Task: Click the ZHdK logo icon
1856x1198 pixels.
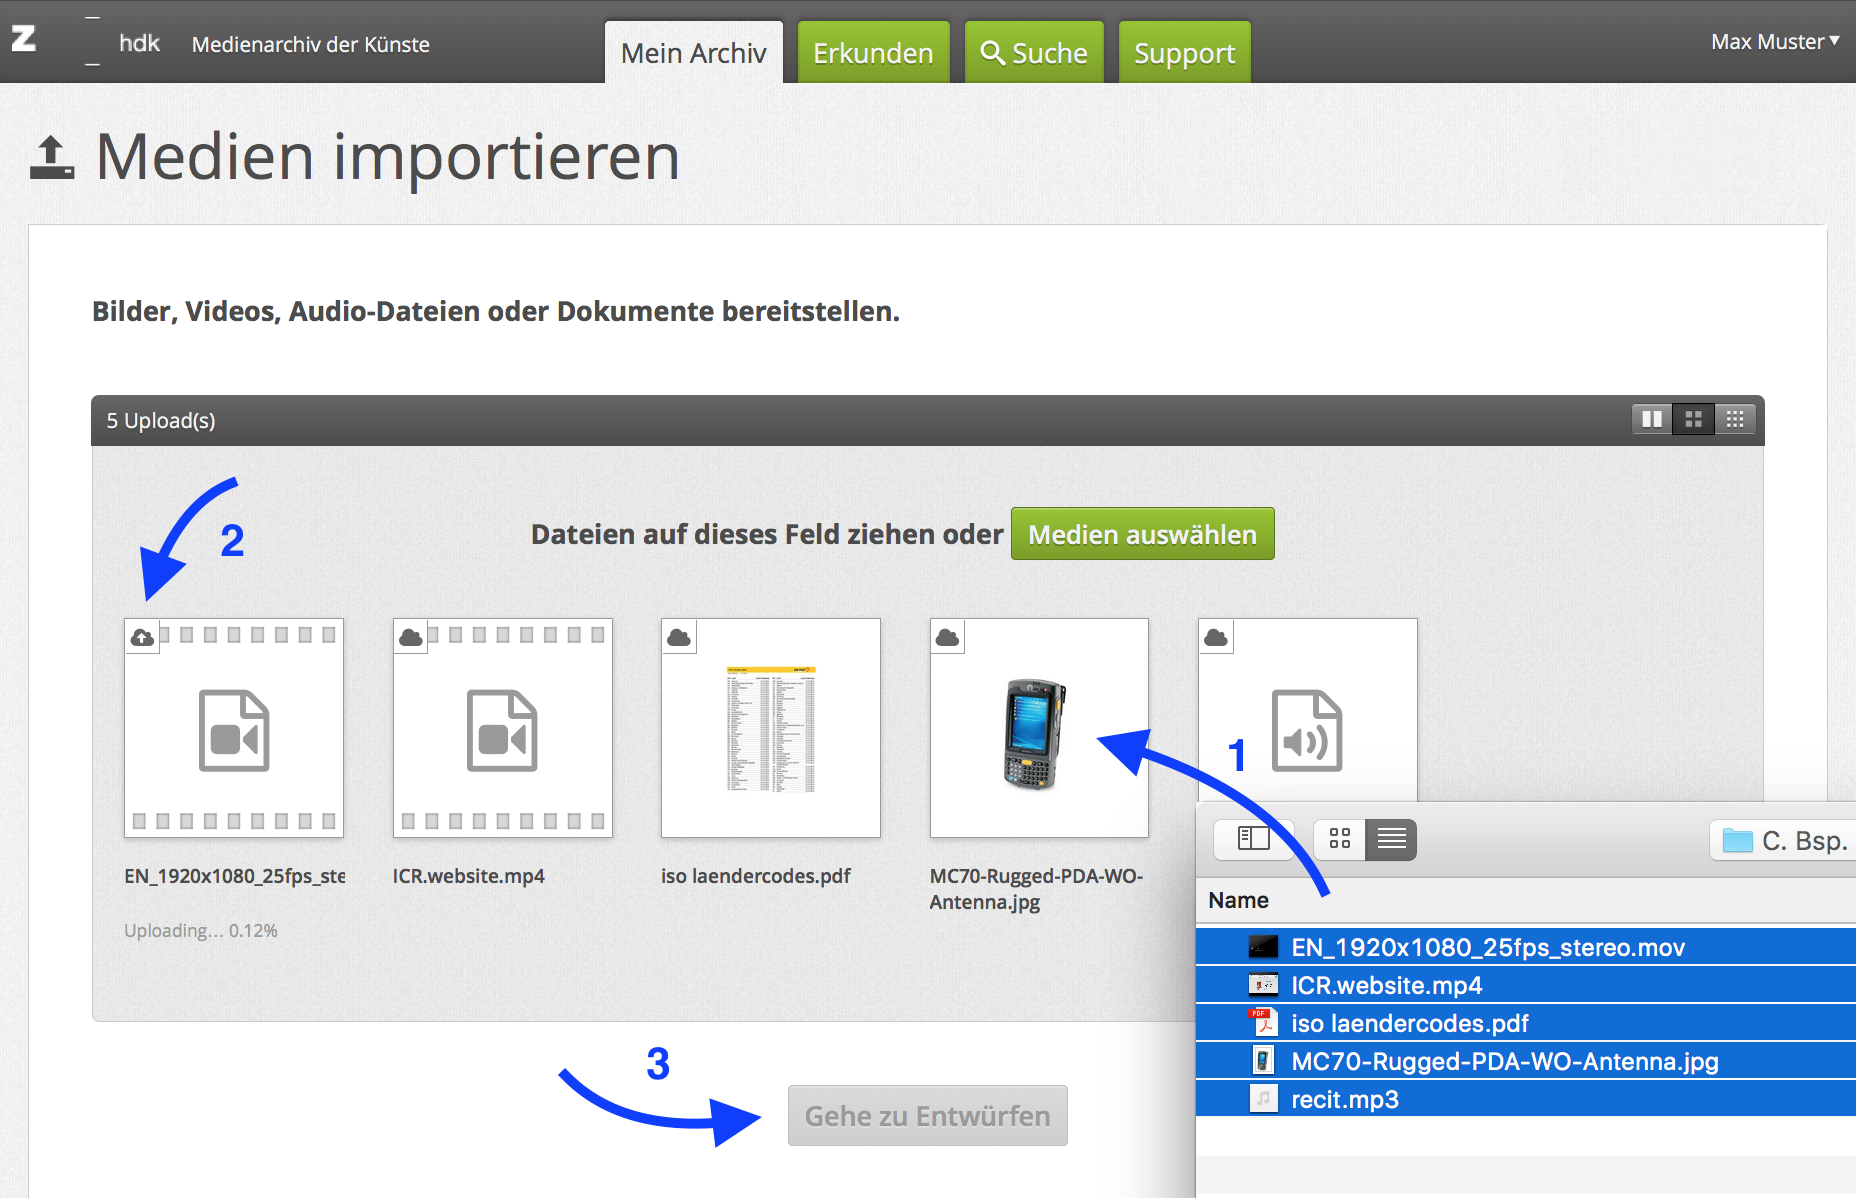Action: tap(24, 40)
